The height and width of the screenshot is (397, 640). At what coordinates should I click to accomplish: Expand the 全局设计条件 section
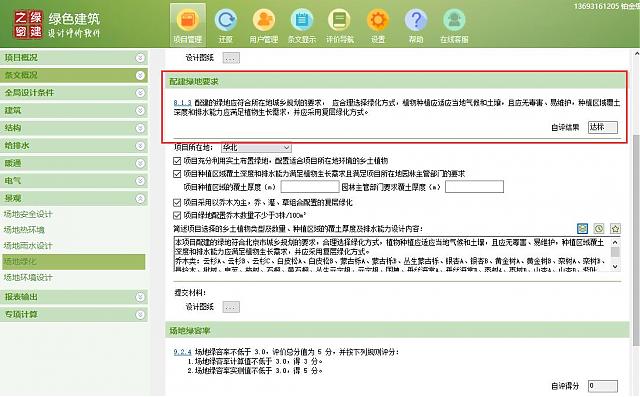pyautogui.click(x=140, y=93)
